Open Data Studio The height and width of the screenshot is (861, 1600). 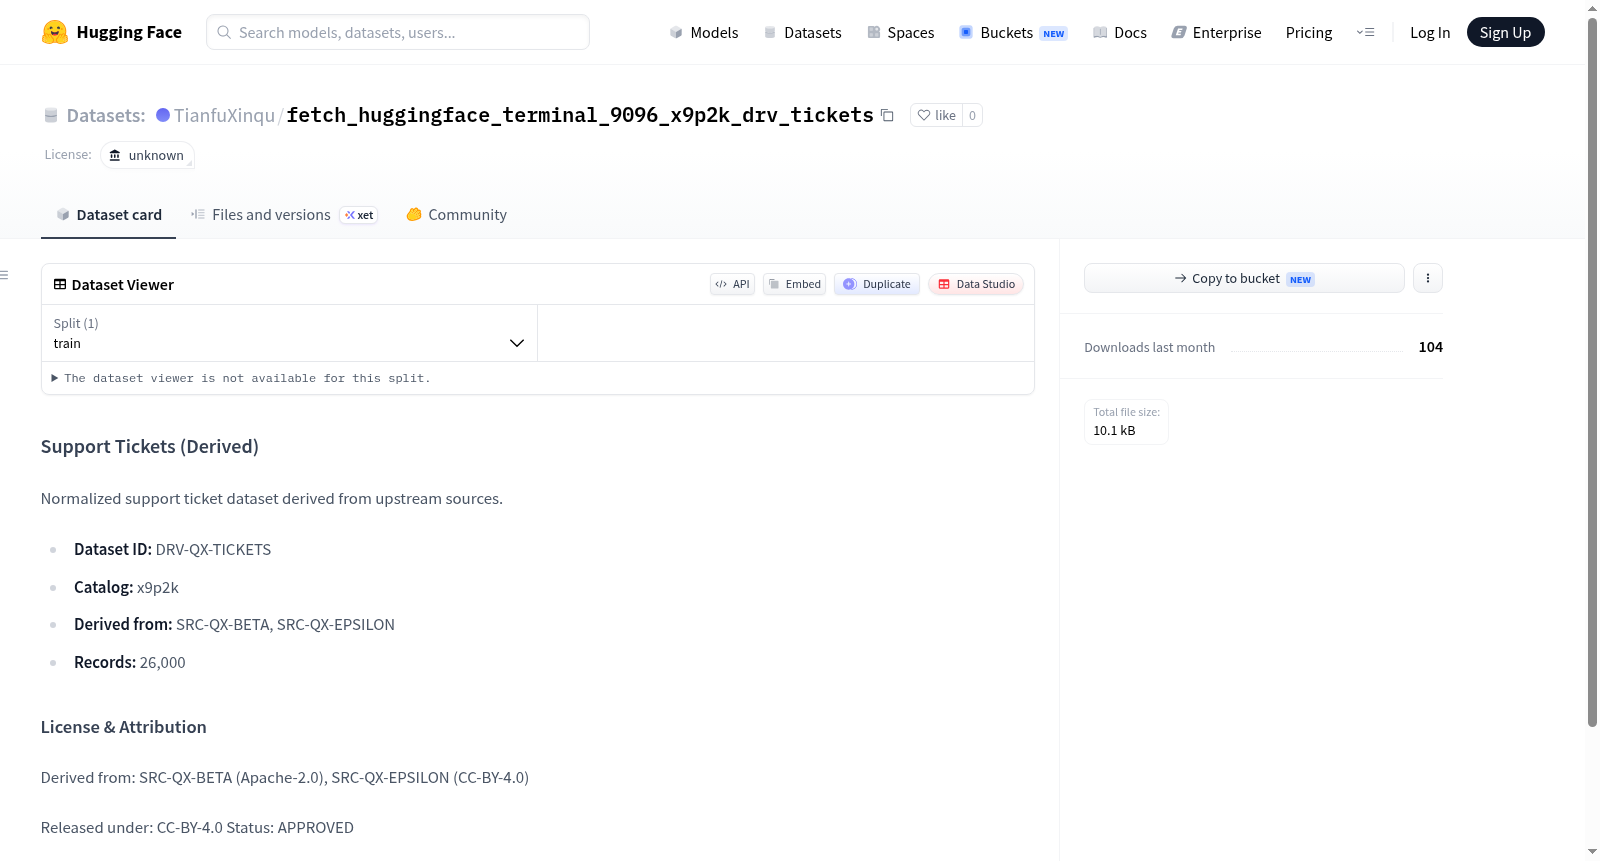(976, 284)
